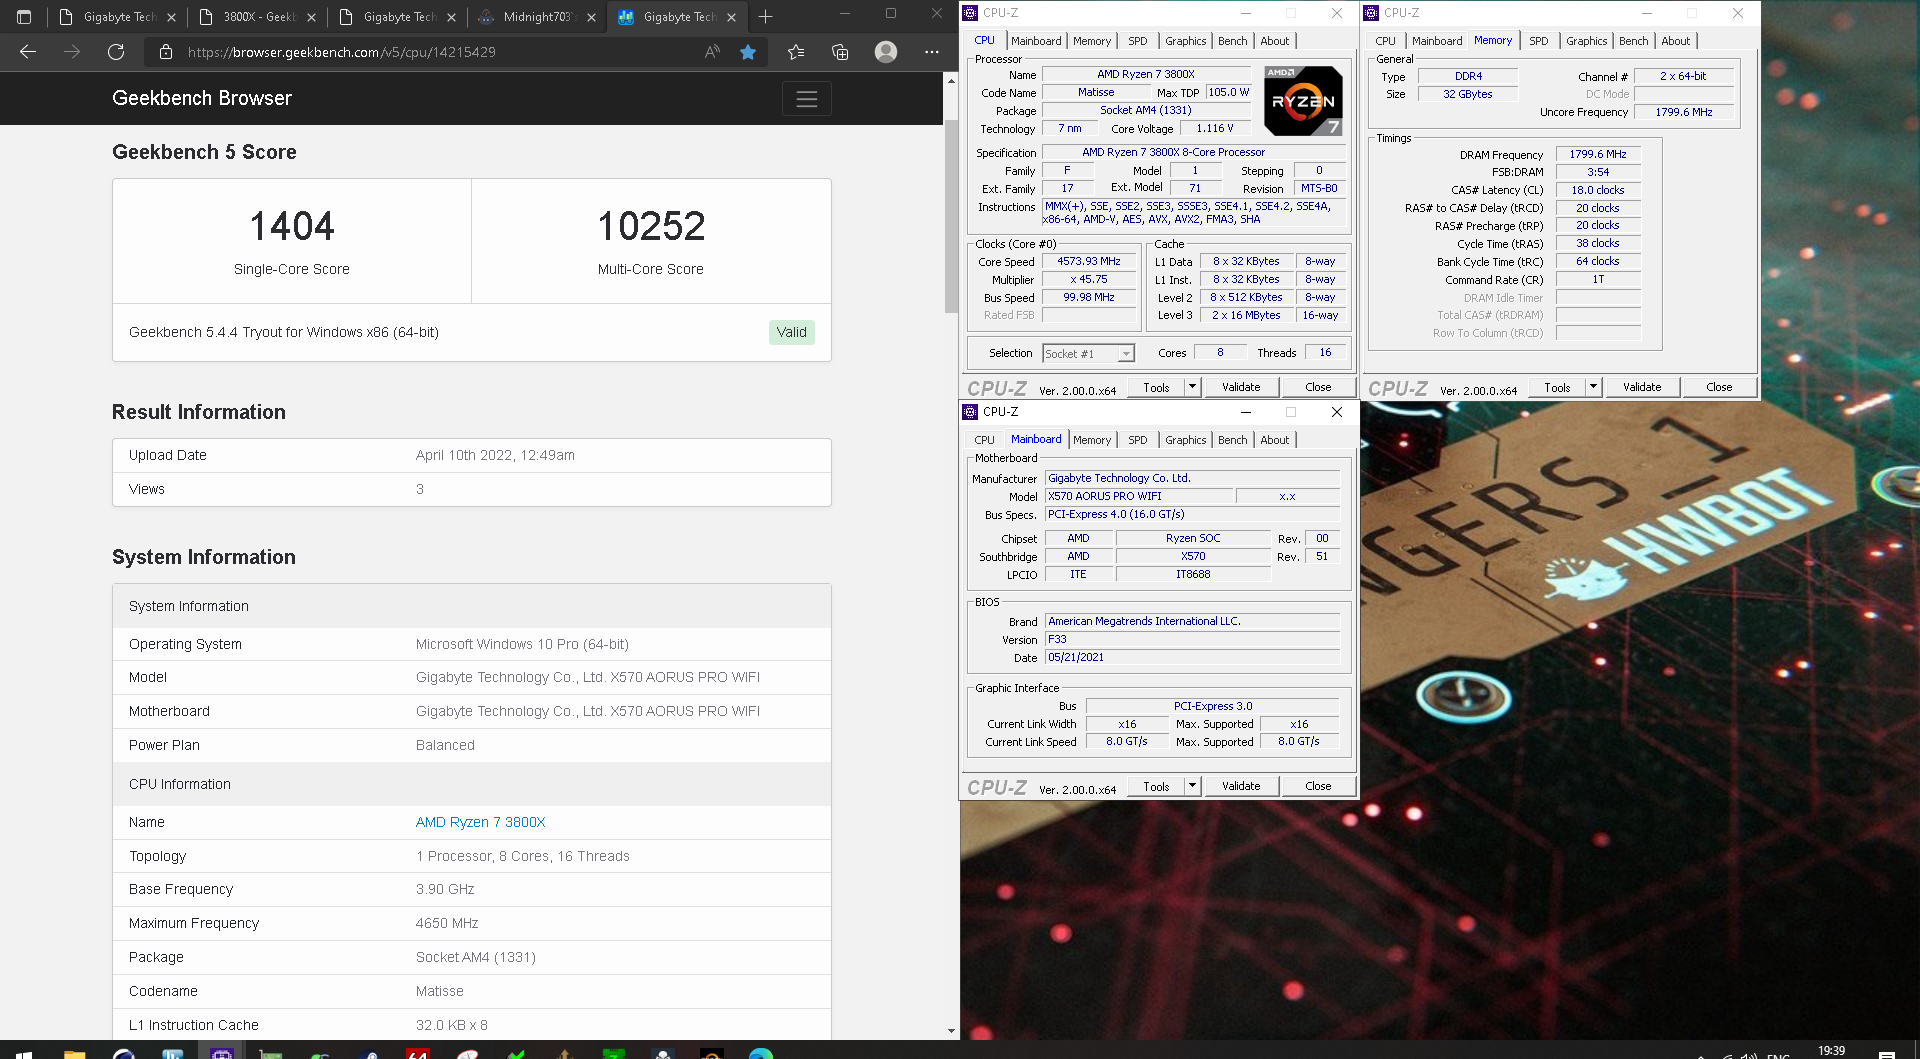Viewport: 1920px width, 1059px height.
Task: Switch to the 3800X - Geekbench browser tab
Action: coord(258,17)
